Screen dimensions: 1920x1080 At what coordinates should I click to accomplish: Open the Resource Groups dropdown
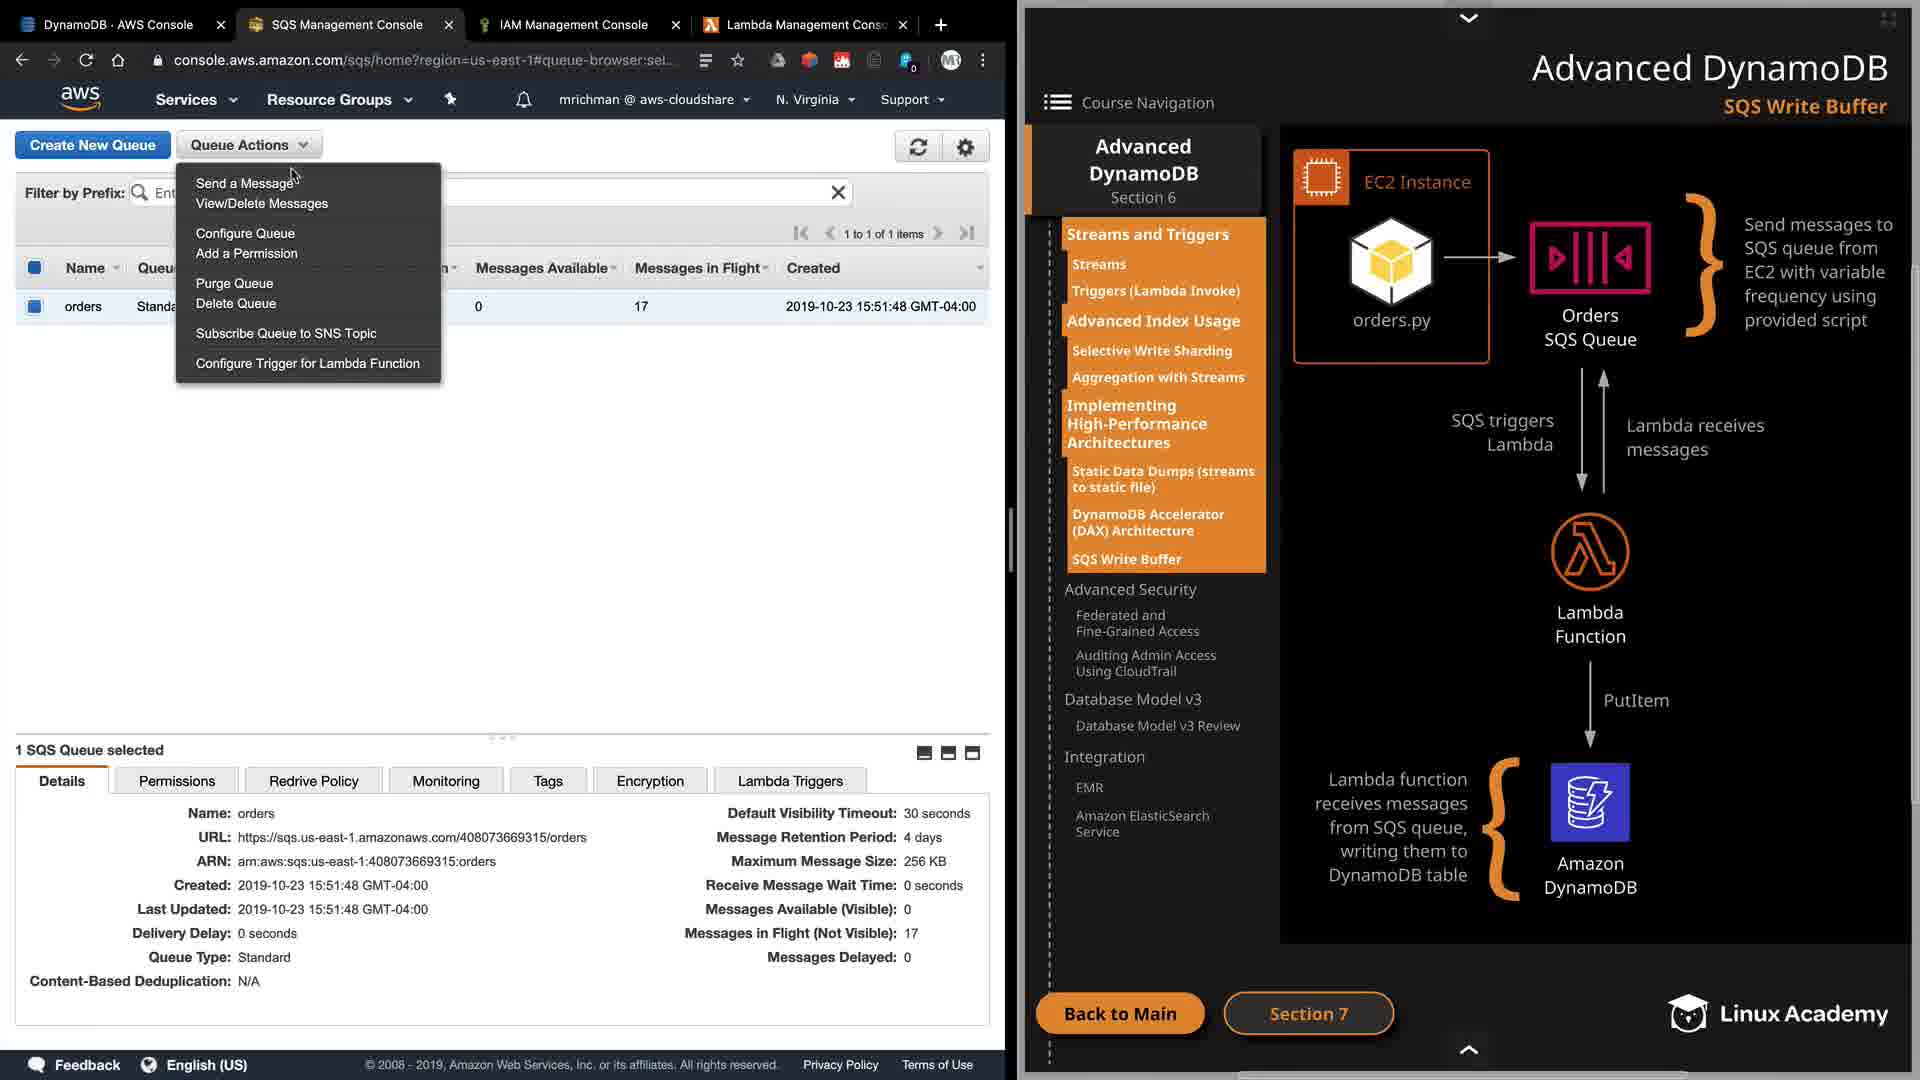pos(339,100)
